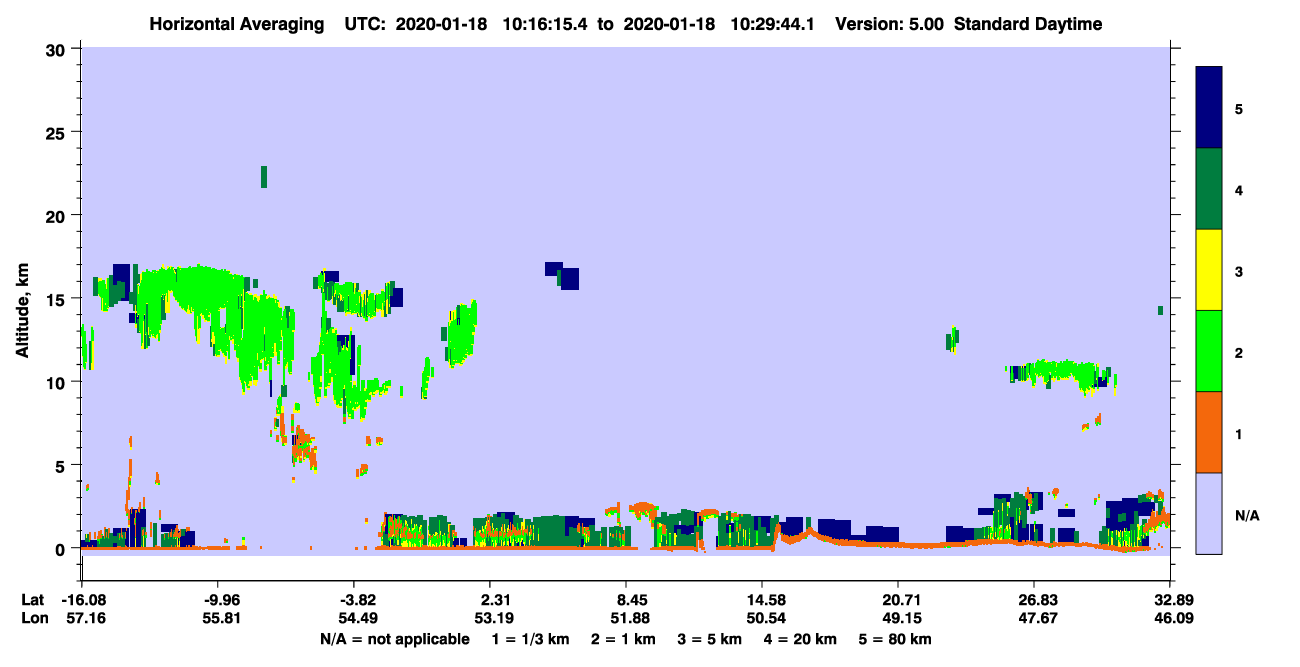Click the colorbar label 'N/A'
This screenshot has height=667, width=1300.
[x=1247, y=516]
